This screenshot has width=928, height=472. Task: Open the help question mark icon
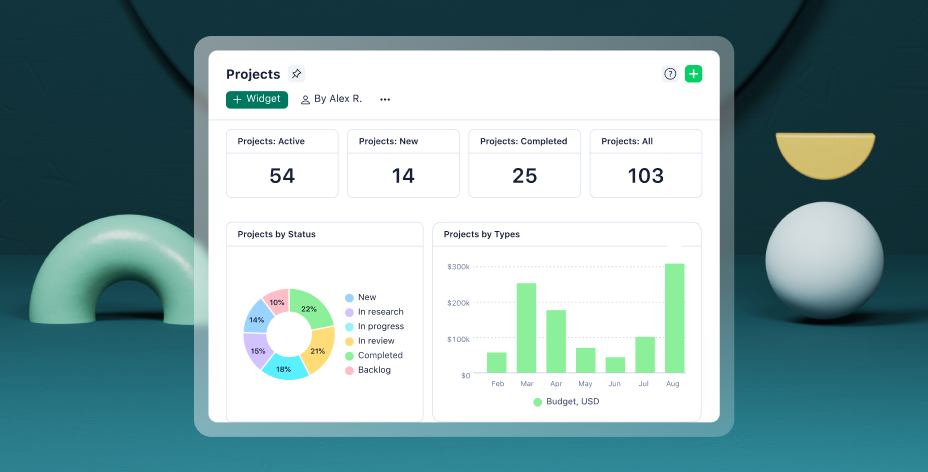click(670, 74)
